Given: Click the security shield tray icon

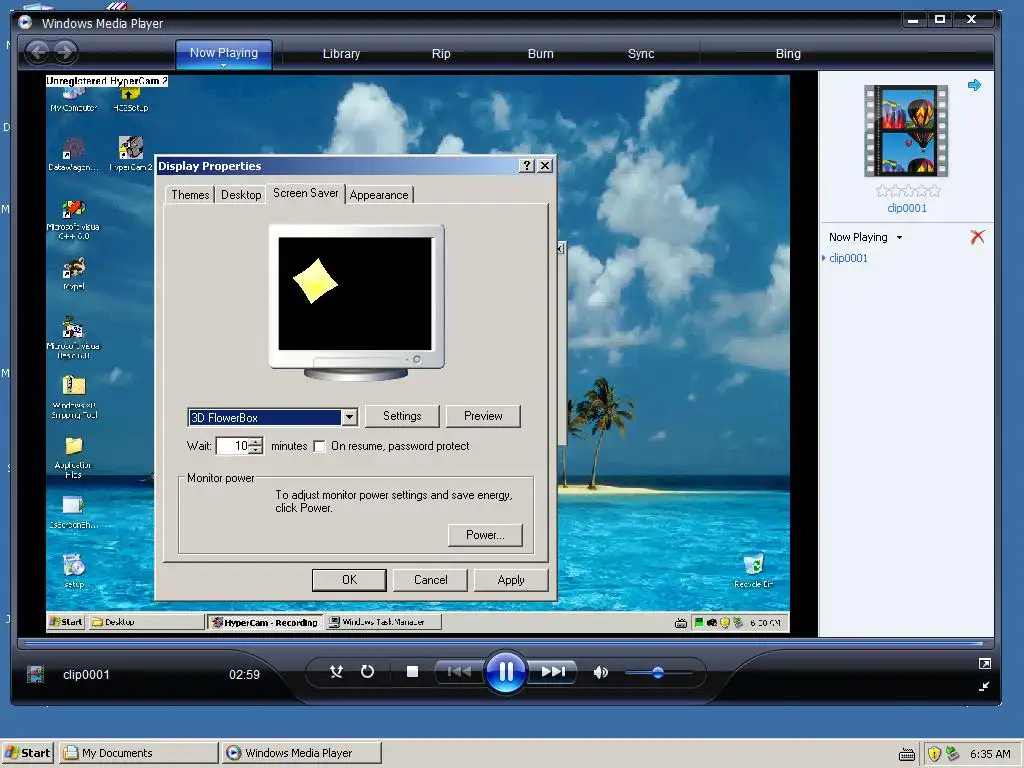Looking at the screenshot, I should (x=935, y=754).
